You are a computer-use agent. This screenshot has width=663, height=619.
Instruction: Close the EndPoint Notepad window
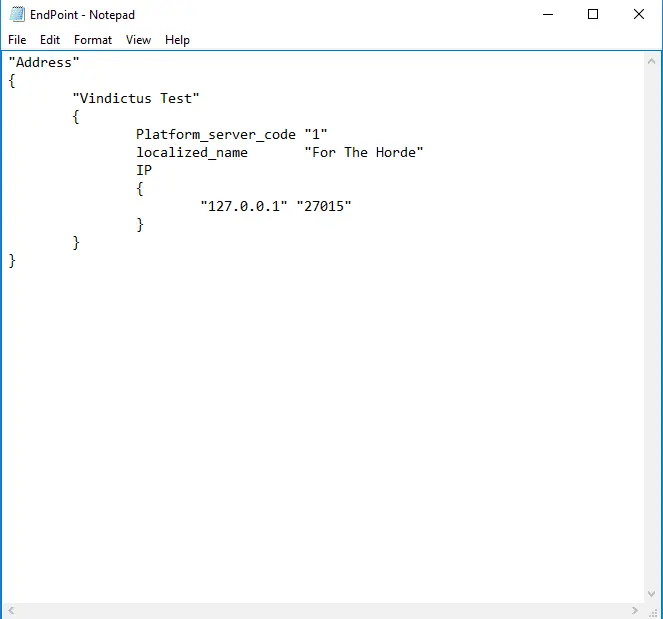click(639, 14)
